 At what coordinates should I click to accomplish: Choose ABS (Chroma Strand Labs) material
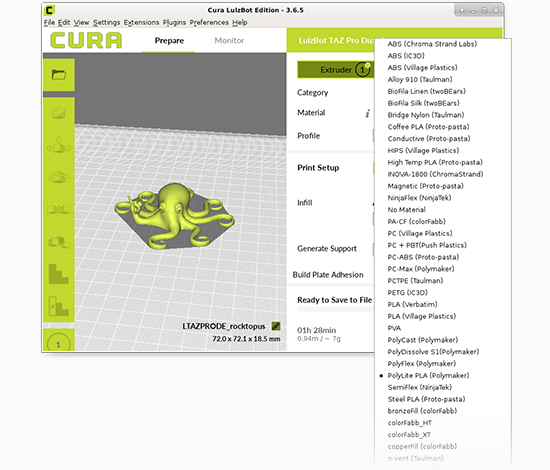click(443, 44)
